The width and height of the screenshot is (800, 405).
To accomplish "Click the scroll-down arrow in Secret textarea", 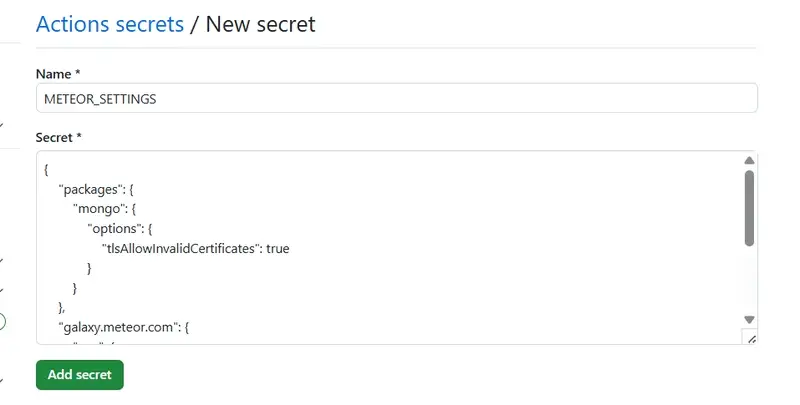I will pyautogui.click(x=749, y=320).
